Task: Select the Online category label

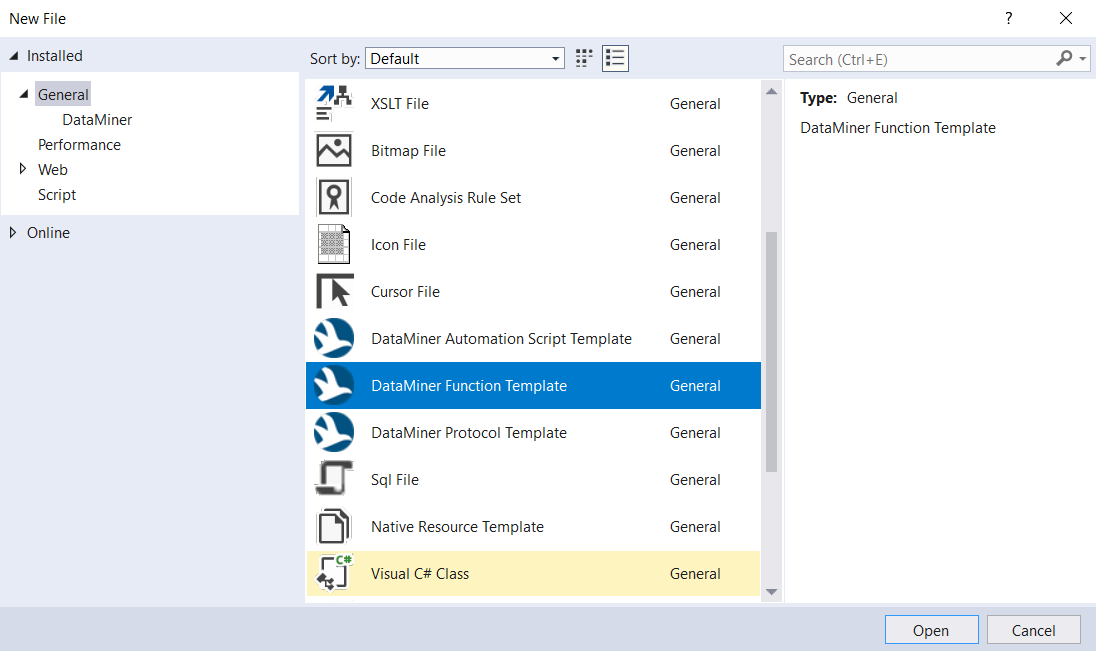Action: click(x=48, y=233)
